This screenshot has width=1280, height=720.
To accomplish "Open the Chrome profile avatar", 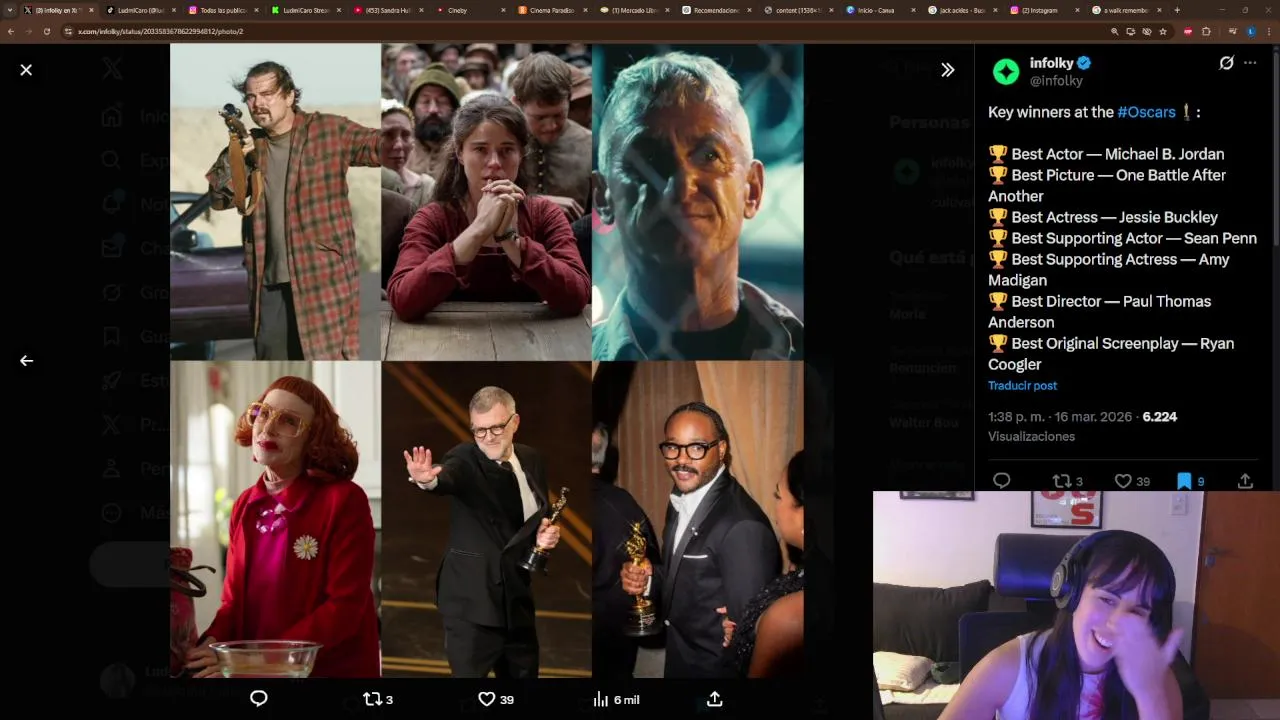I will [x=1250, y=31].
